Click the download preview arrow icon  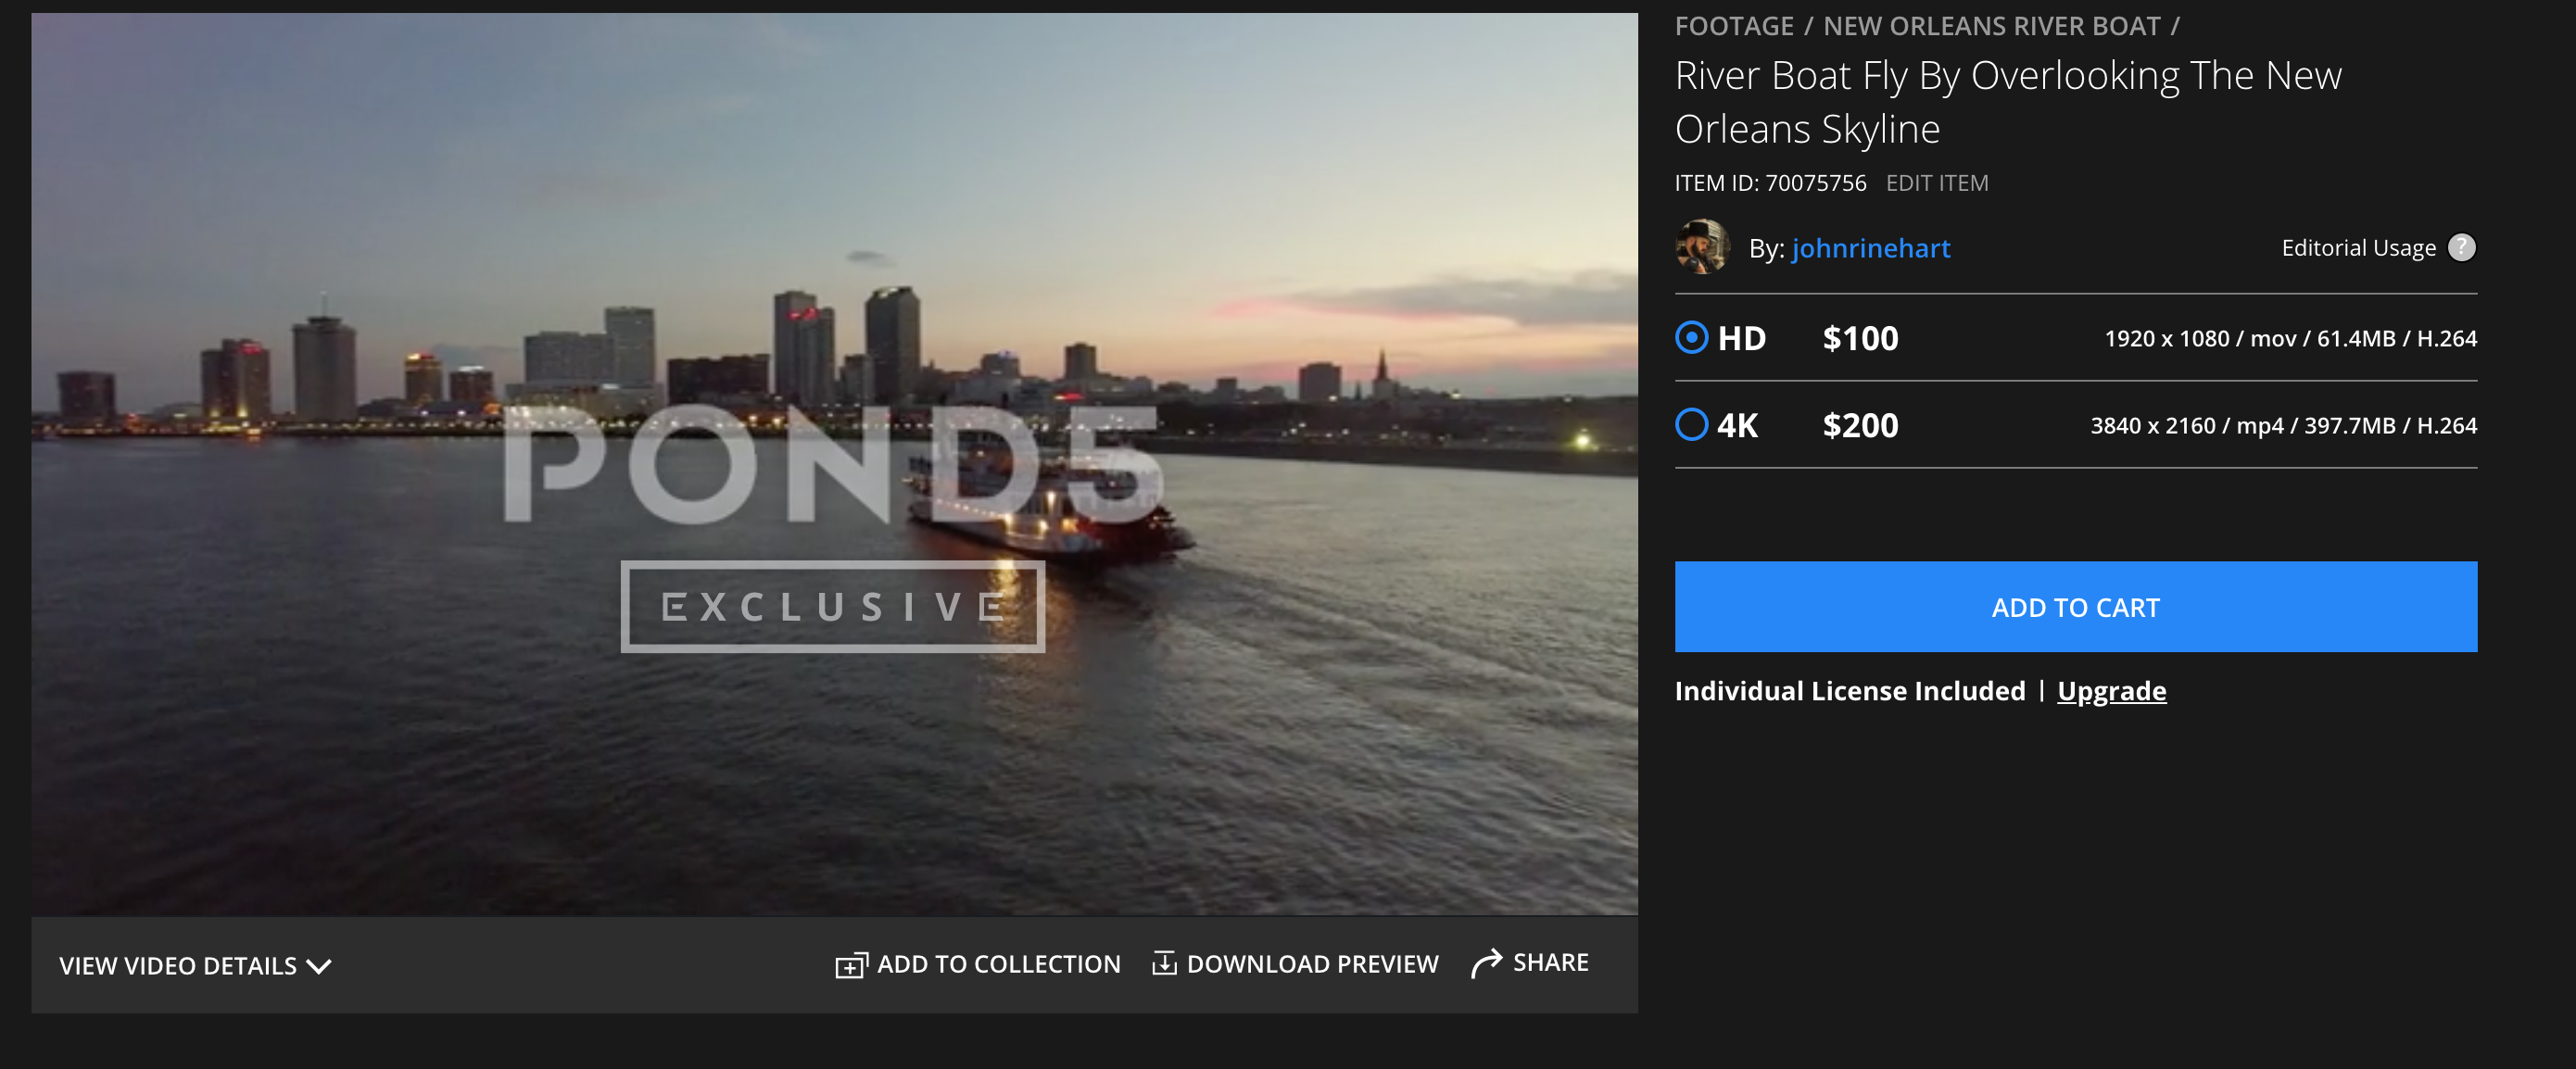(1163, 963)
